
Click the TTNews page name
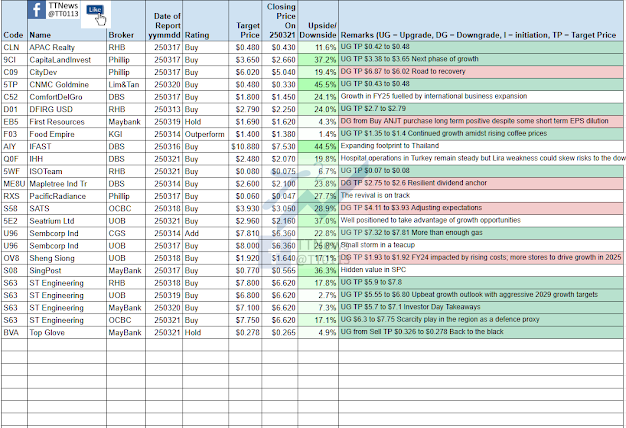(63, 6)
